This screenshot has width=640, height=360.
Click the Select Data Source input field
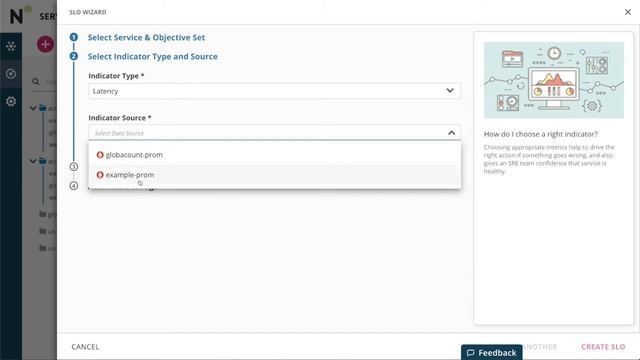[x=274, y=133]
